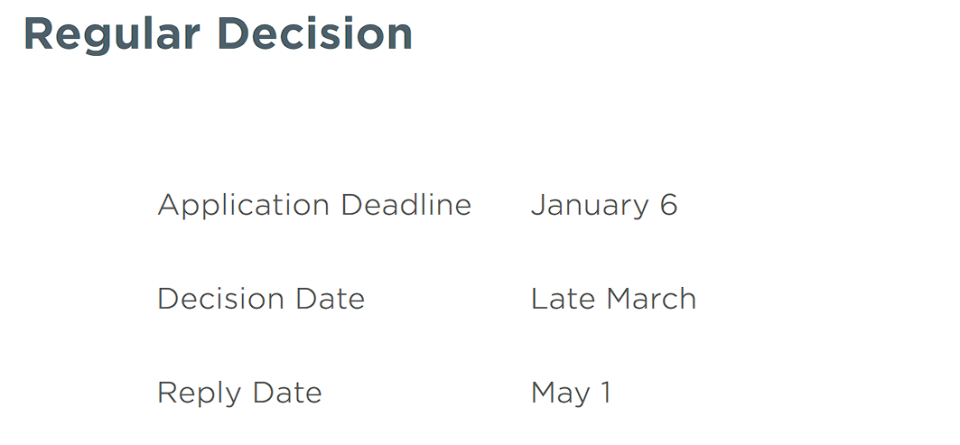
Task: Click the word January
Action: [589, 205]
